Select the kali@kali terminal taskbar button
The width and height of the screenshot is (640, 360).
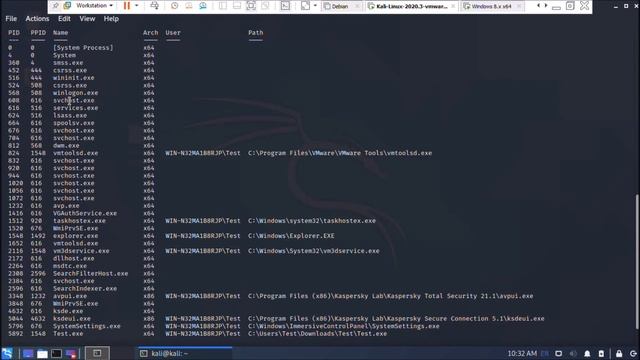(184, 353)
